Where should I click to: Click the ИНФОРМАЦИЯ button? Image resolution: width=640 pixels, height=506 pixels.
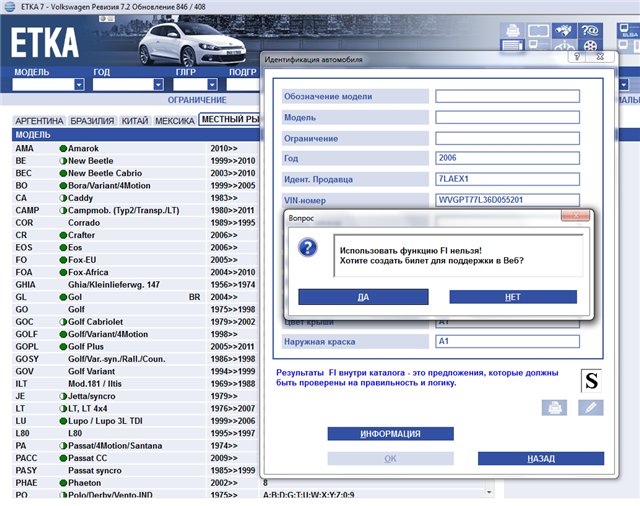[x=390, y=434]
